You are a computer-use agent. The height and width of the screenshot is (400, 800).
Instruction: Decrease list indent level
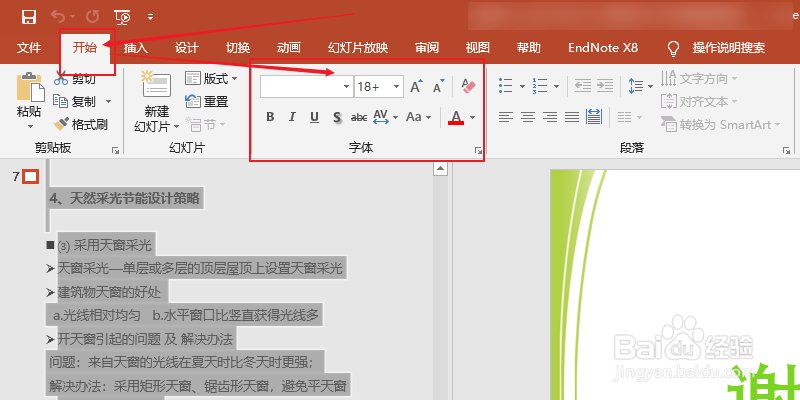[x=582, y=86]
